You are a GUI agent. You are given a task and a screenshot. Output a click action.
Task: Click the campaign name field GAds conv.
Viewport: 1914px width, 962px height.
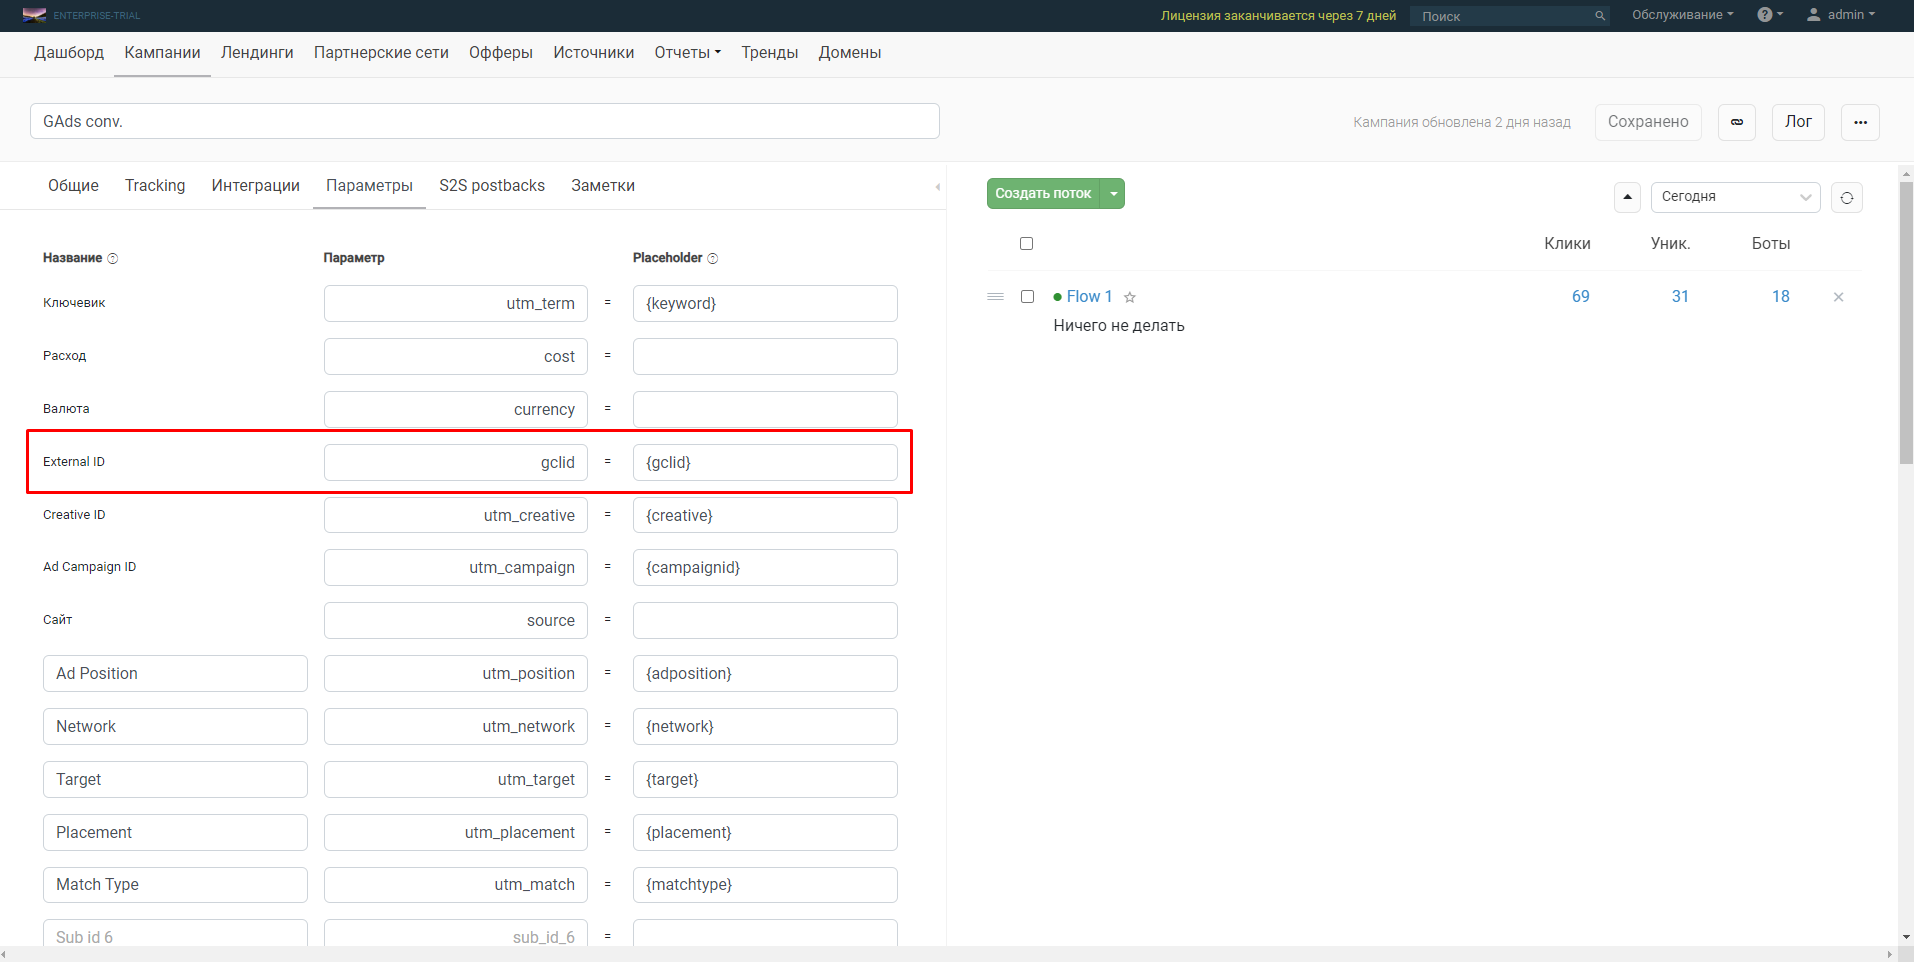485,121
